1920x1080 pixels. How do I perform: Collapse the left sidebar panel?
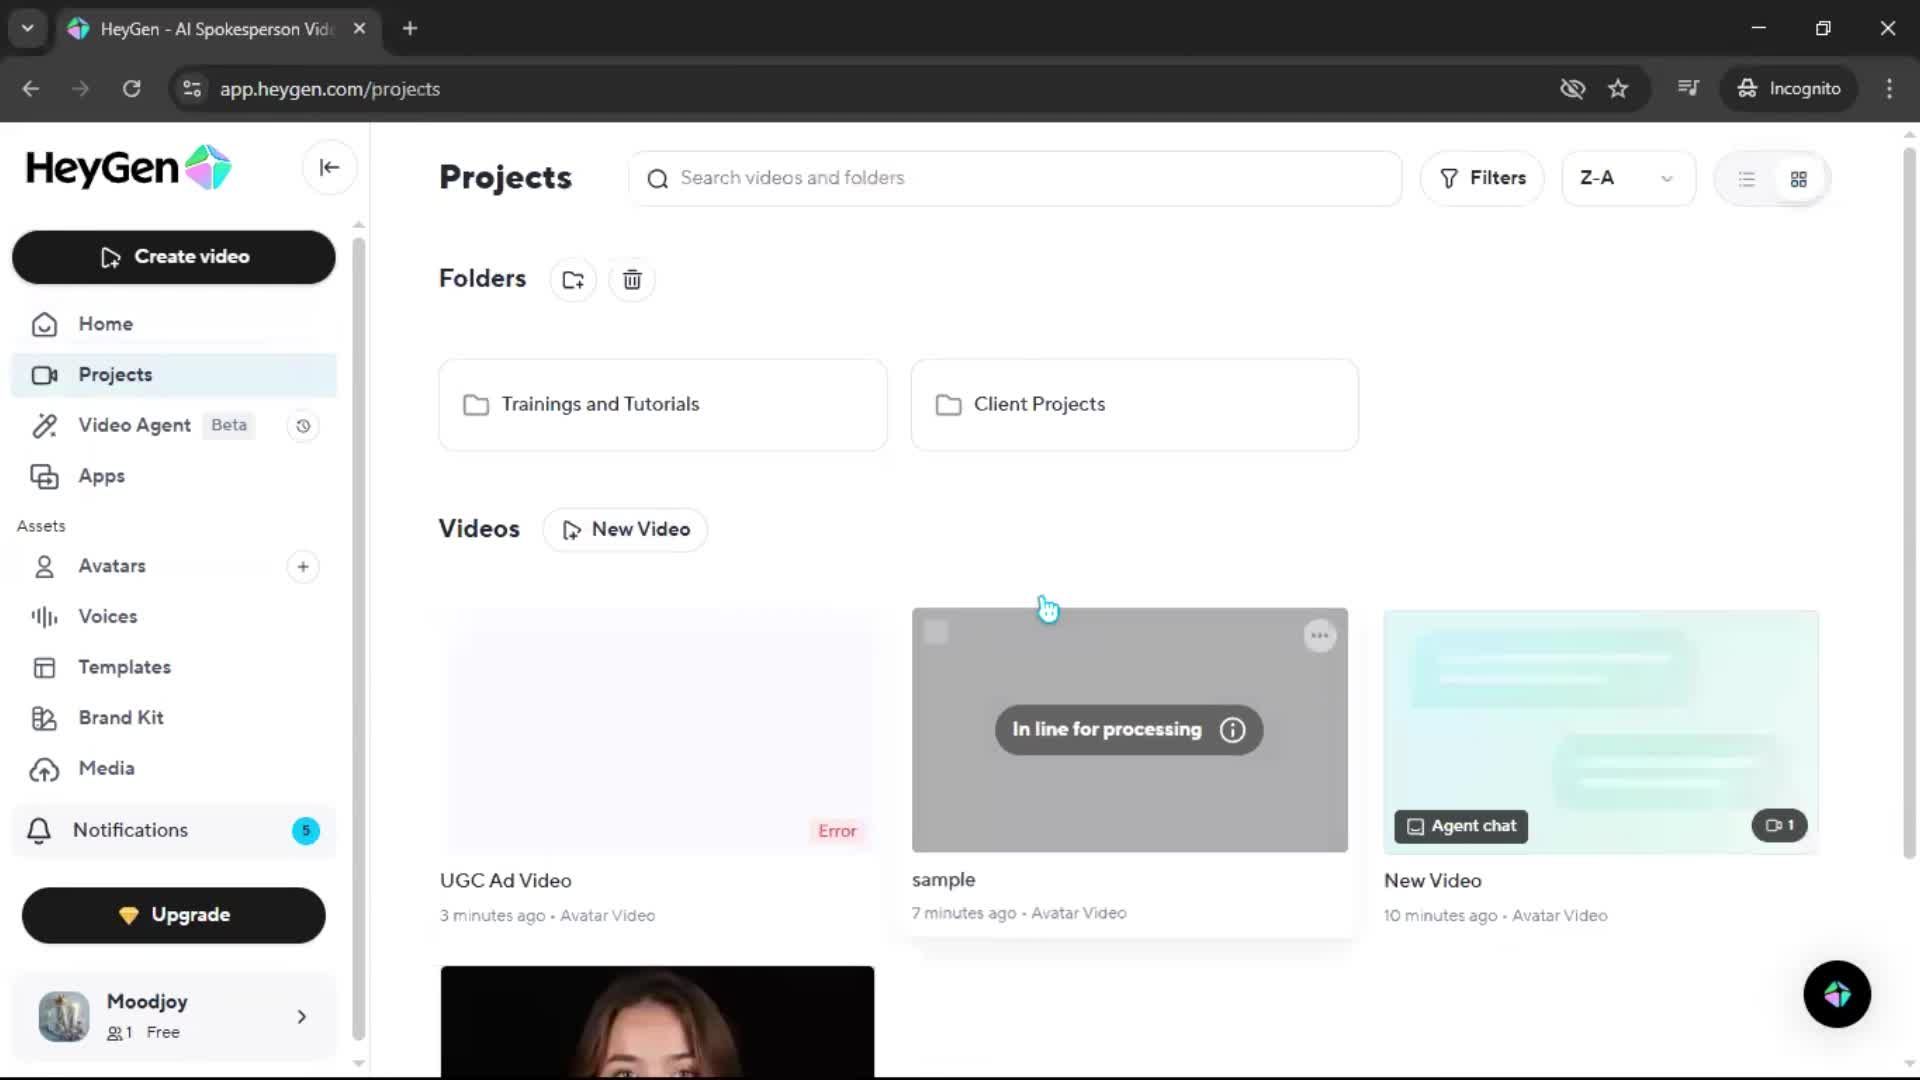(329, 168)
